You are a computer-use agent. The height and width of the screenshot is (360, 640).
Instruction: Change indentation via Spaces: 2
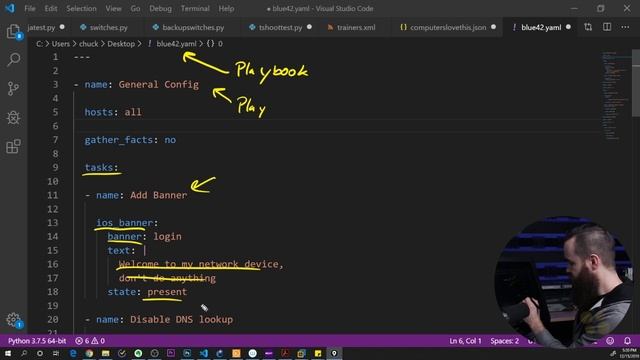coord(504,340)
